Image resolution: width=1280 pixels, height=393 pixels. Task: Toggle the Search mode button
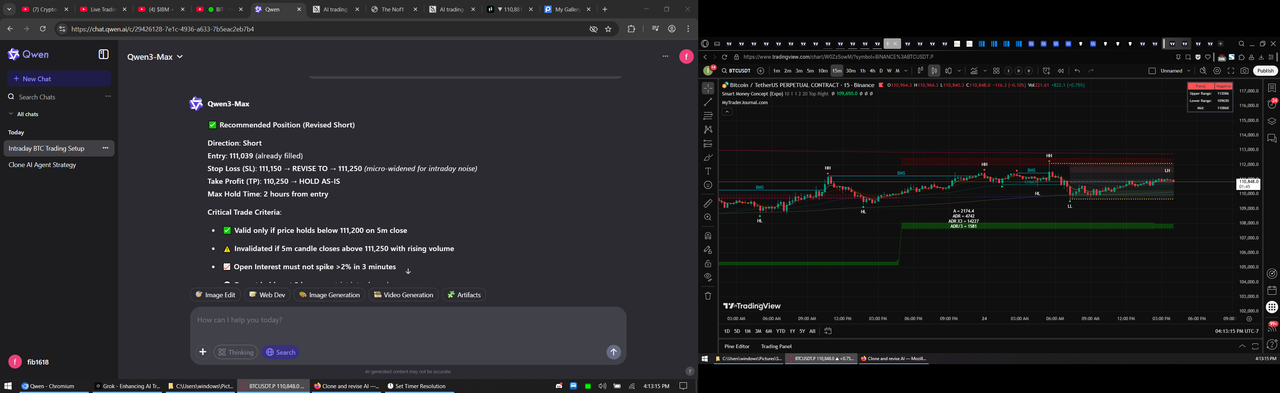click(x=280, y=352)
